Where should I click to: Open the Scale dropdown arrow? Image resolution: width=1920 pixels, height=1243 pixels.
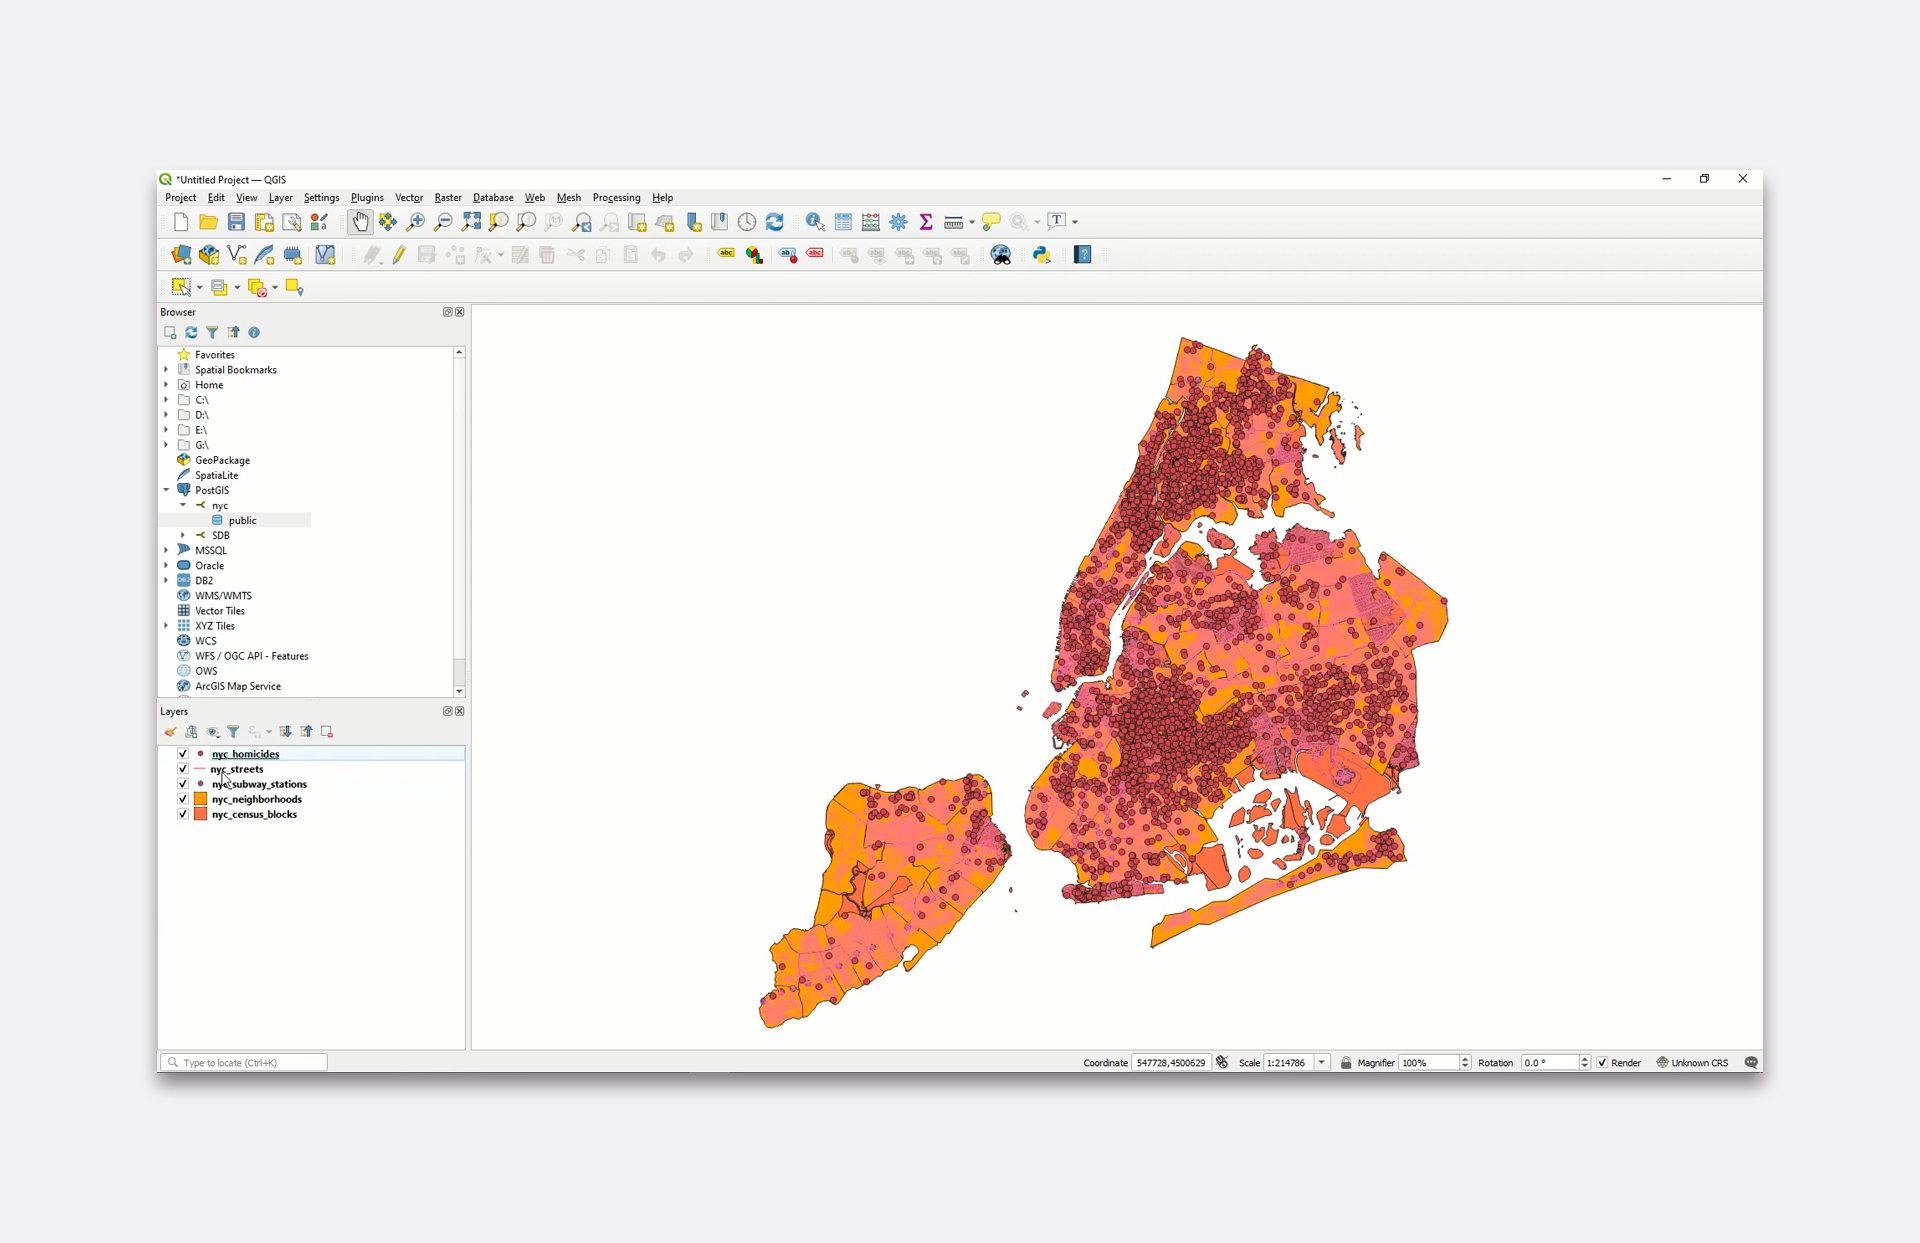[x=1322, y=1063]
